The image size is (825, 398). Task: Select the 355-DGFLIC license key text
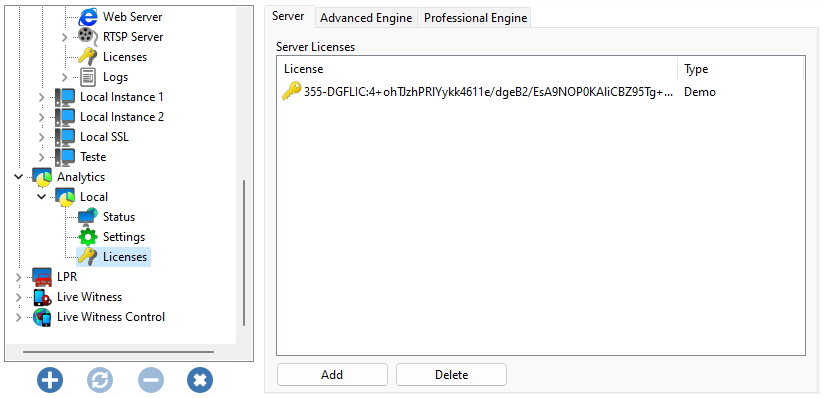(x=489, y=92)
